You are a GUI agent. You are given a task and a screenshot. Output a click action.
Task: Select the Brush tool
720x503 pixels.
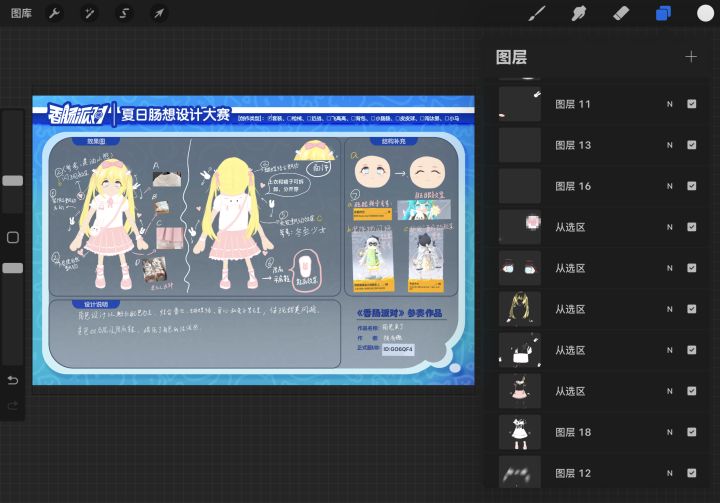point(537,13)
